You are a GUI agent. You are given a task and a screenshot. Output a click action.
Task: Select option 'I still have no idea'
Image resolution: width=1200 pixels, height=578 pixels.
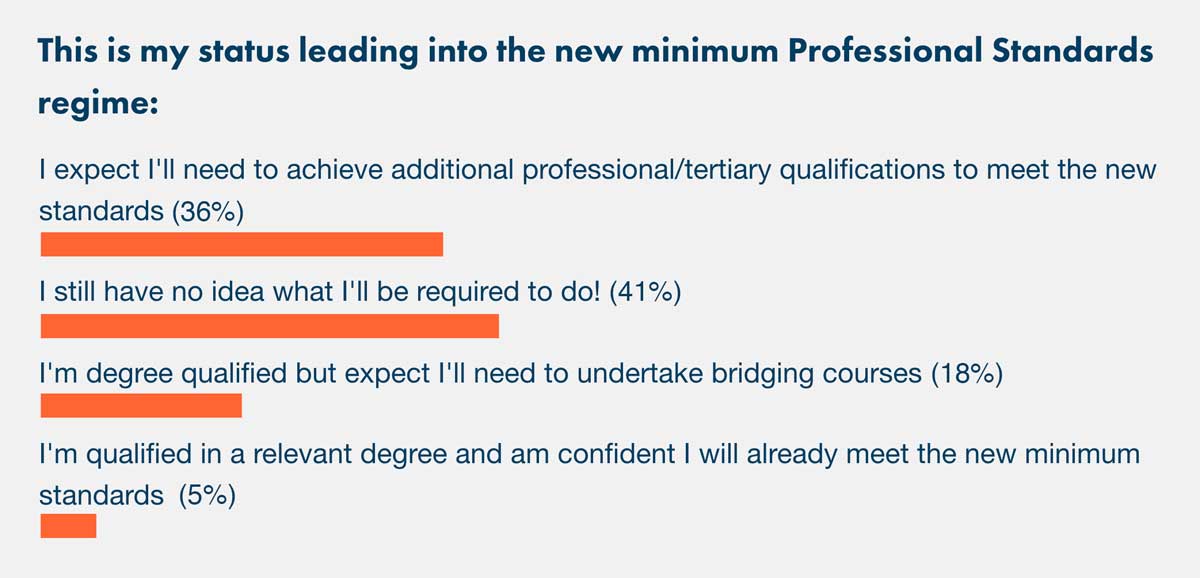pos(360,293)
